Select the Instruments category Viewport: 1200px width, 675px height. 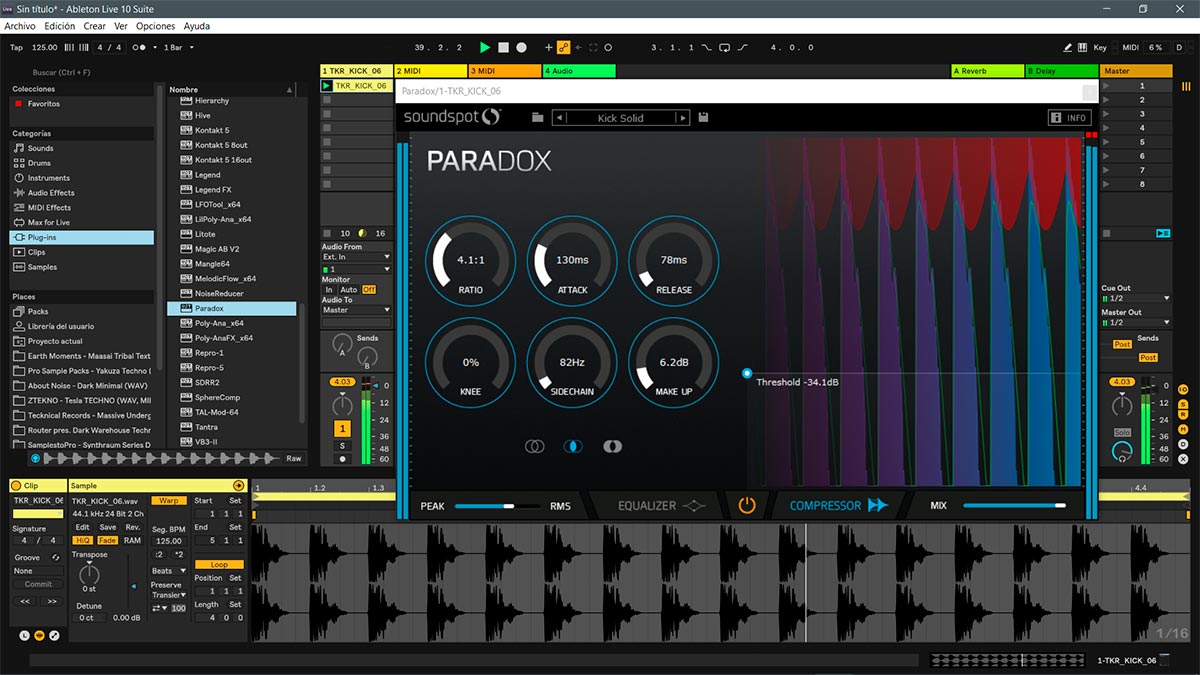49,178
